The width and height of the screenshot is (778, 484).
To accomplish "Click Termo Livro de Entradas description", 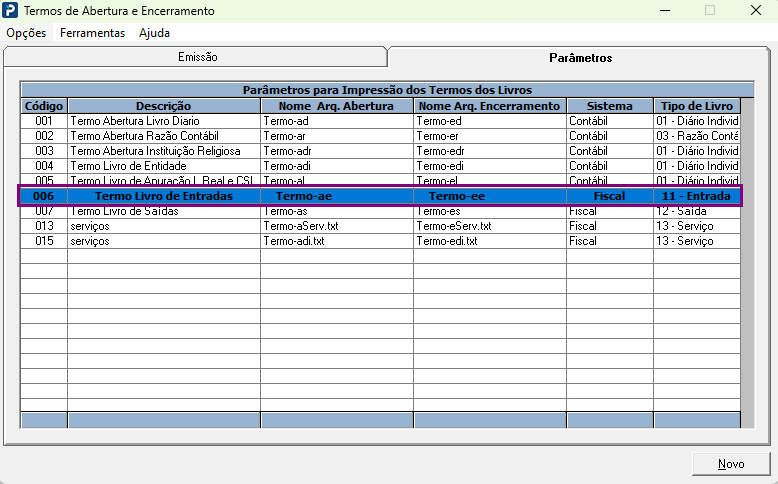I will pyautogui.click(x=164, y=196).
